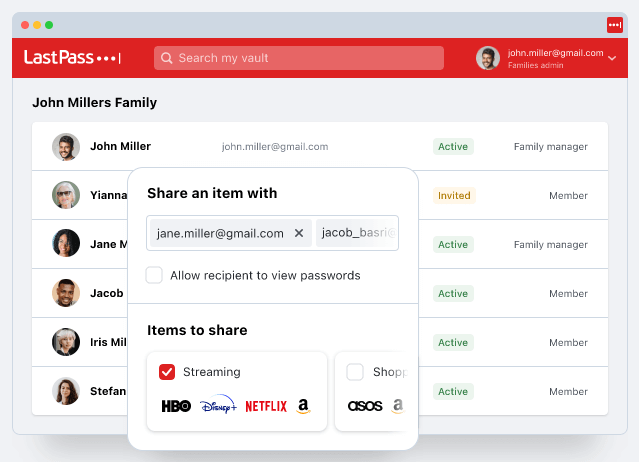Click the John Miller name in the first row
The image size is (639, 462).
(120, 146)
